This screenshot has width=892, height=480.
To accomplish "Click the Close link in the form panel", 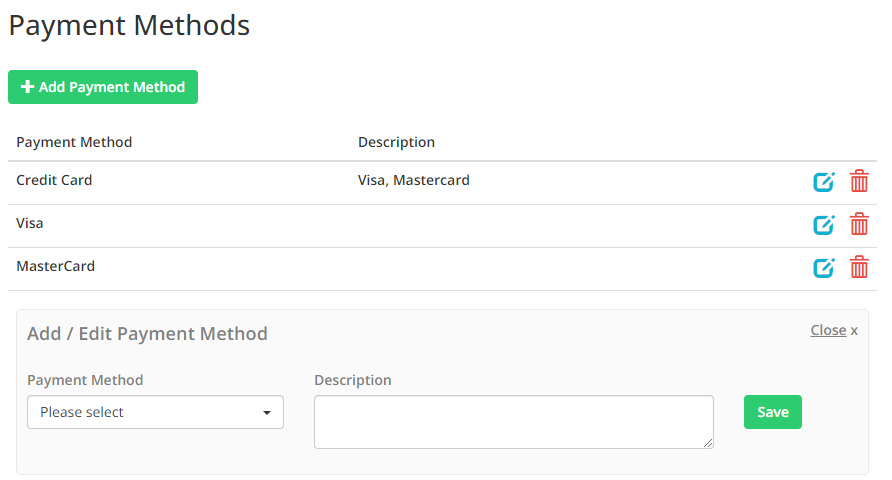I will [828, 330].
